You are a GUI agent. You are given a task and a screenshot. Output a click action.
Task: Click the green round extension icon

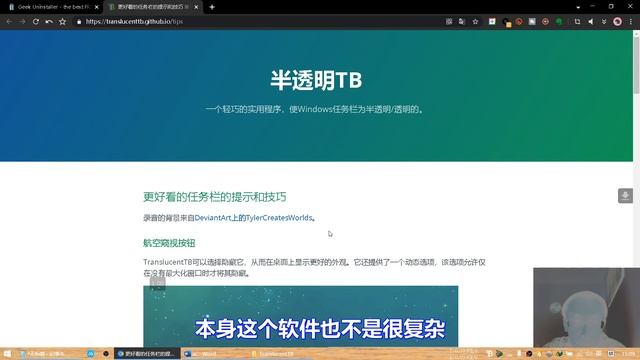[x=559, y=22]
